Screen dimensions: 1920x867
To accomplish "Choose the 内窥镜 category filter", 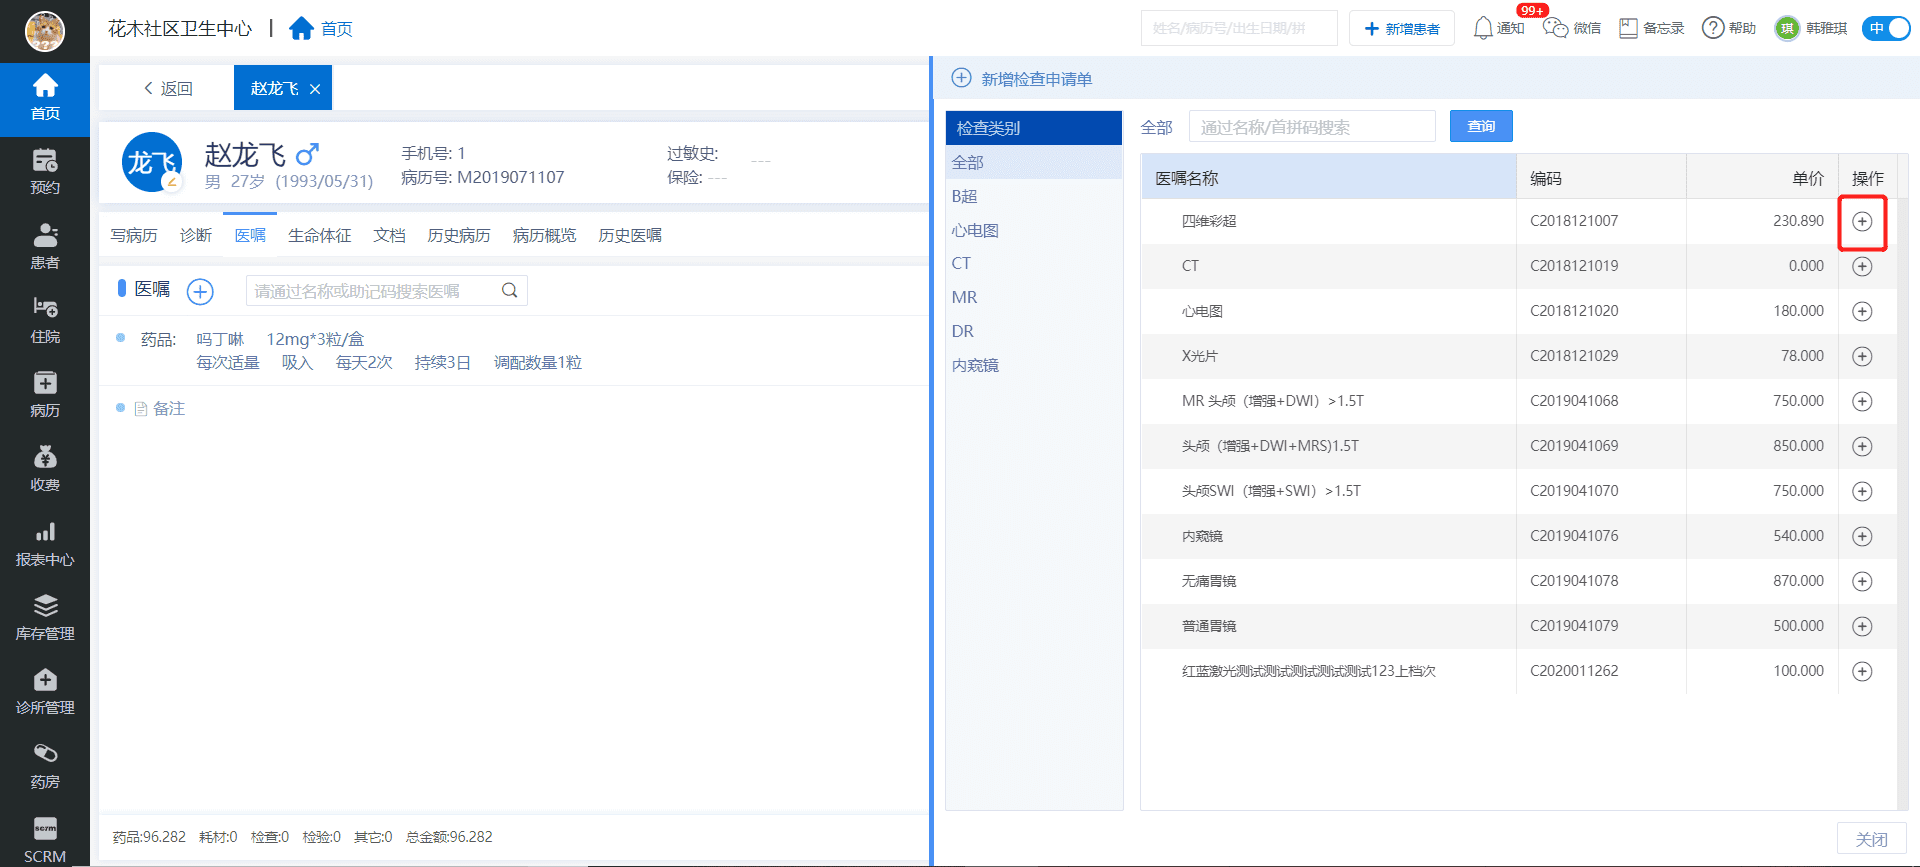I will pyautogui.click(x=975, y=365).
